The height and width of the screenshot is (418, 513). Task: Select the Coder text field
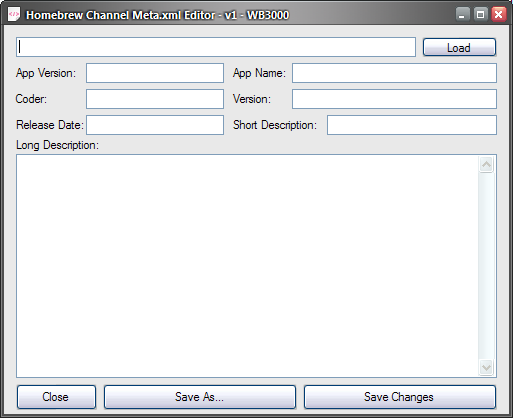pos(155,99)
